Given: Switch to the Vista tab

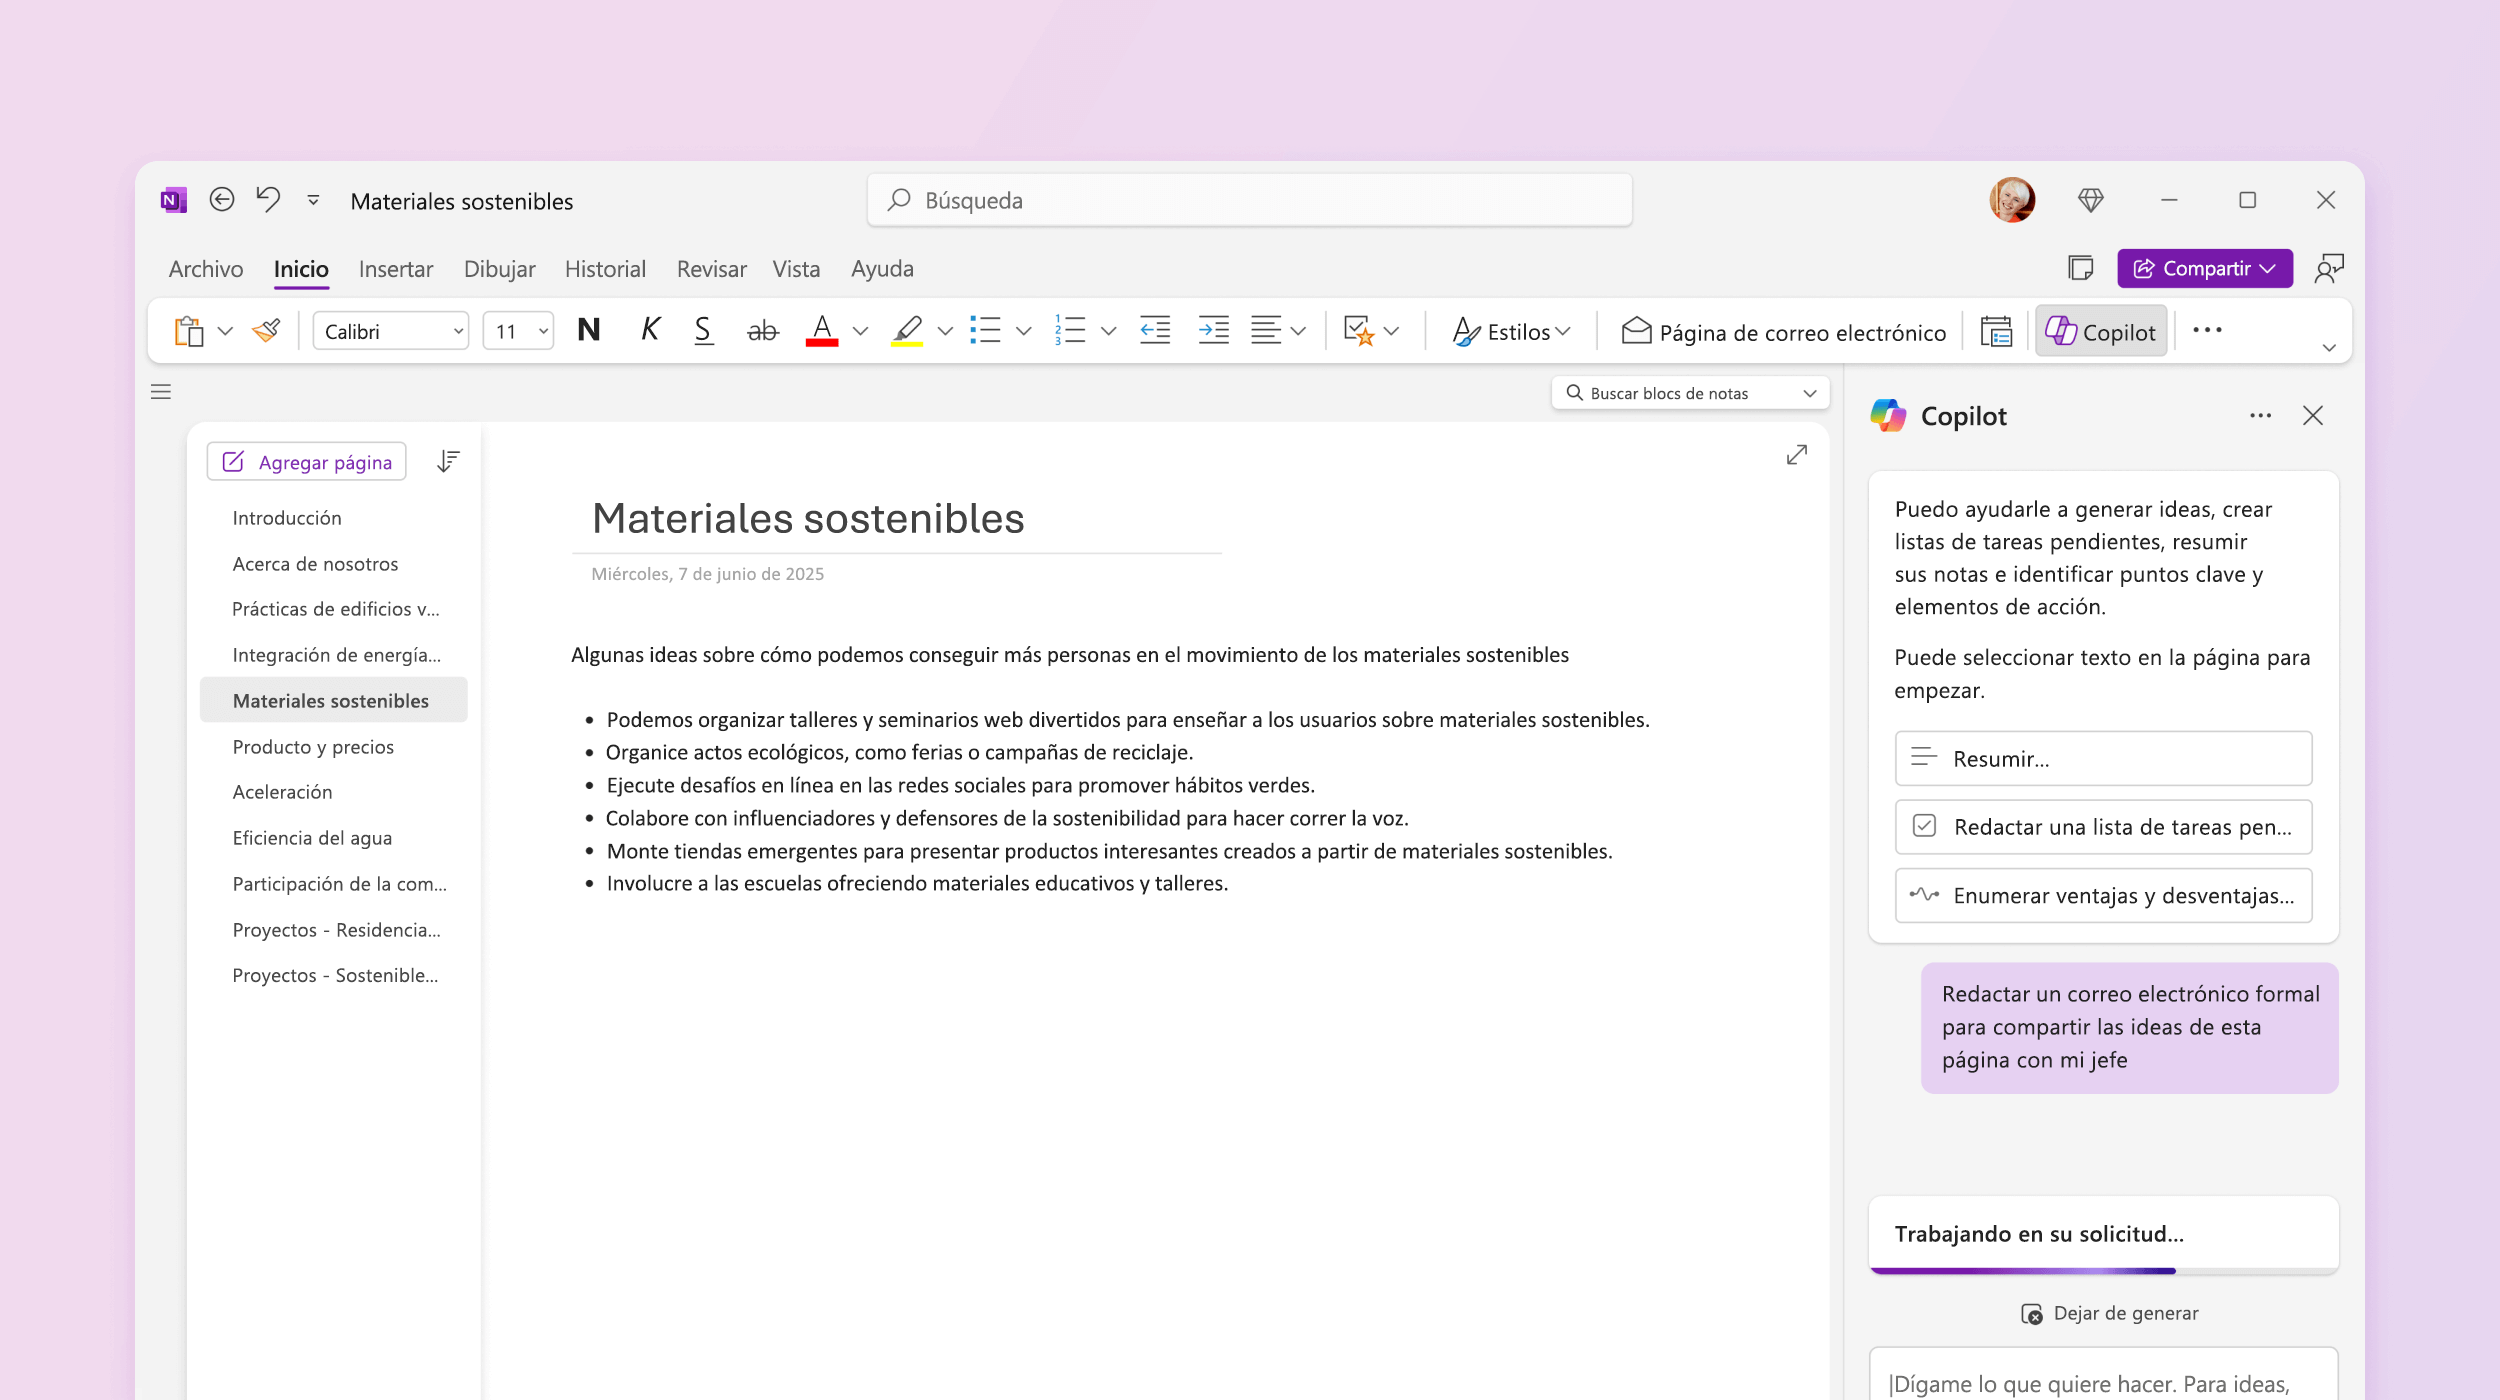Looking at the screenshot, I should click(796, 269).
